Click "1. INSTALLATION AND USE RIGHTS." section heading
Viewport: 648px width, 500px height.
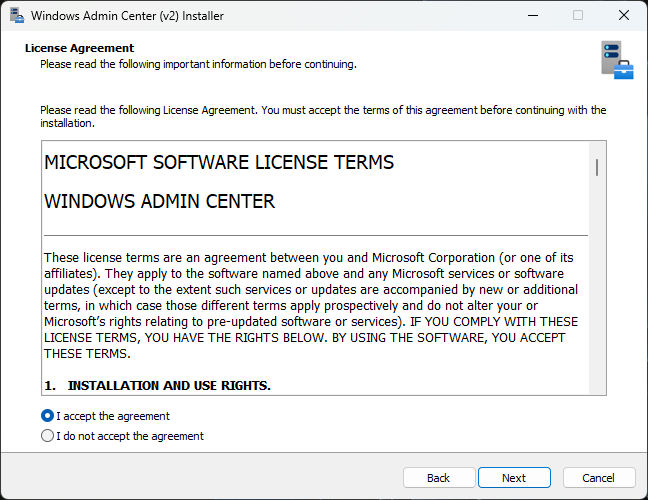(x=157, y=386)
